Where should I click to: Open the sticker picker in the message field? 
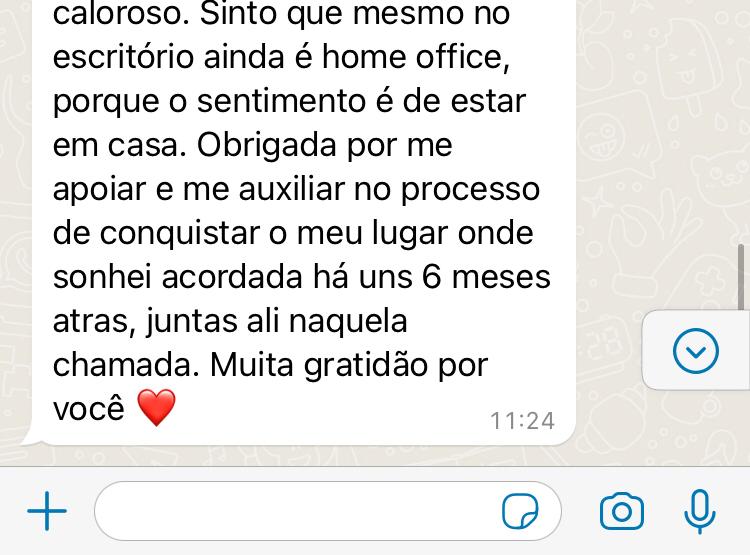[520, 511]
